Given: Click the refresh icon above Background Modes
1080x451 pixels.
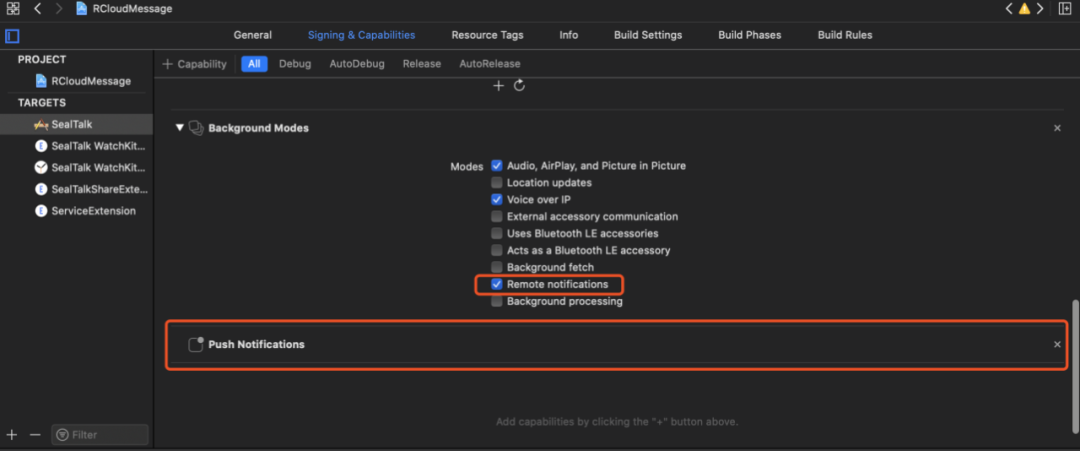Looking at the screenshot, I should [519, 86].
